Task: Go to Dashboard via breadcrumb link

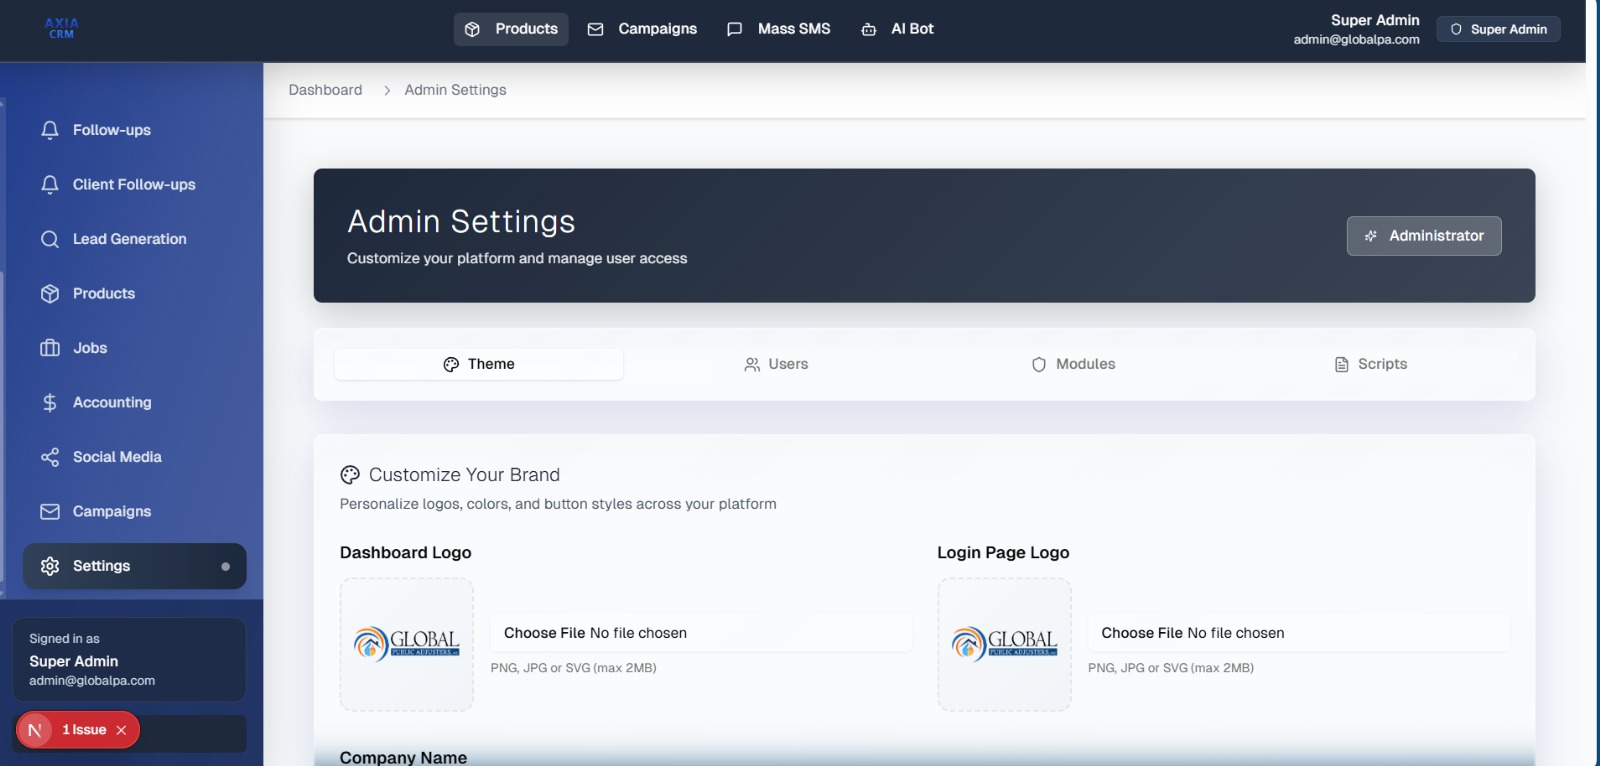Action: coord(325,90)
